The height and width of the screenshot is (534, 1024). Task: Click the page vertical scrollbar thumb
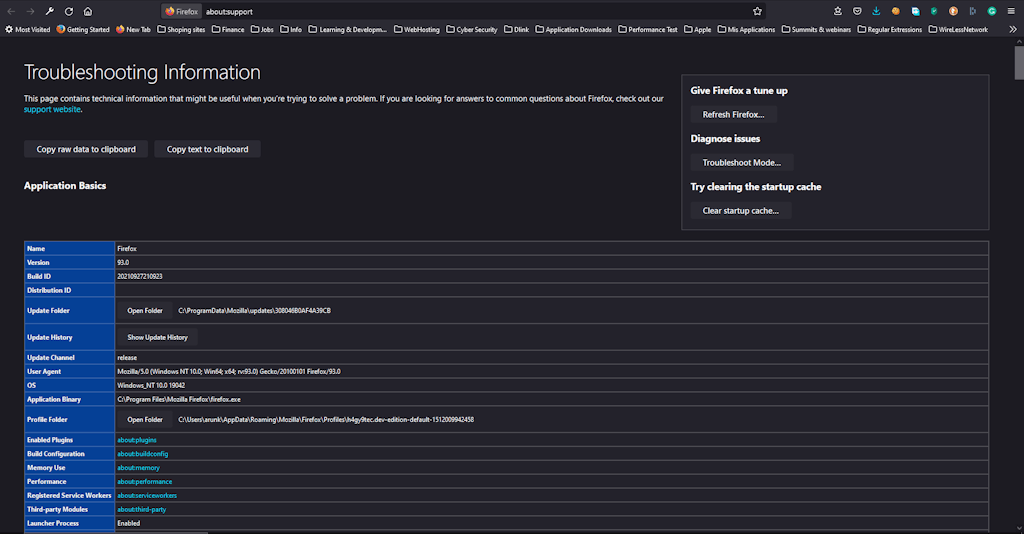(1019, 63)
